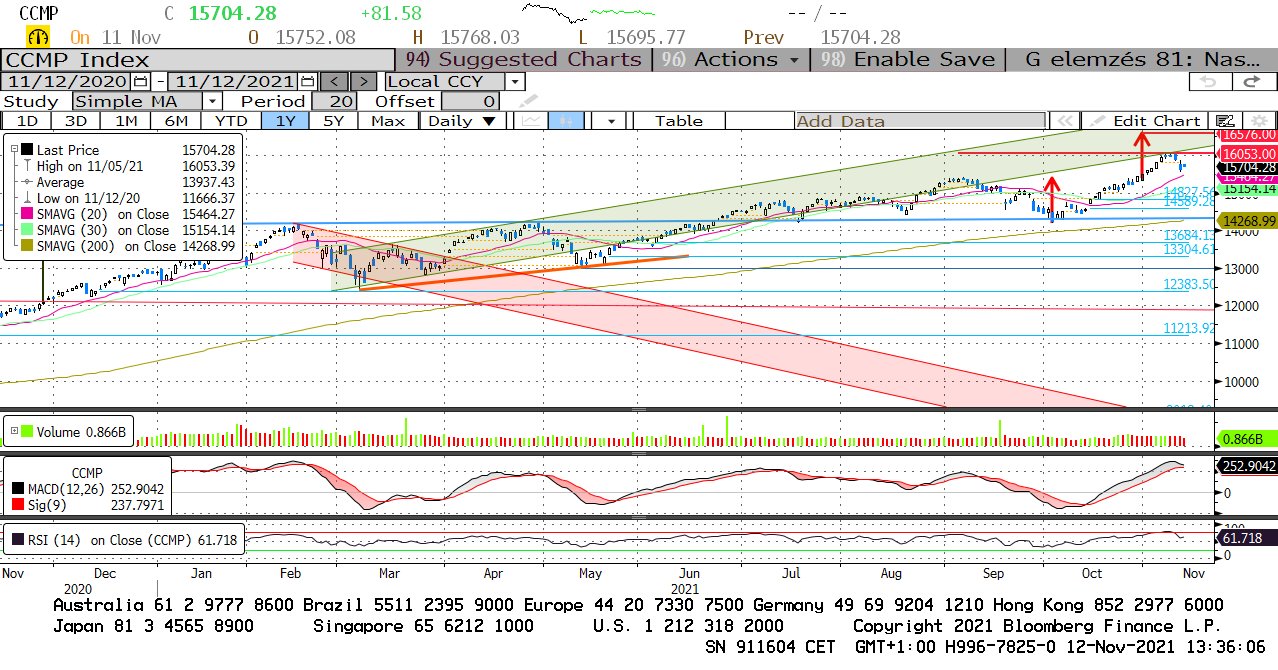The width and height of the screenshot is (1278, 670).
Task: Select the candlestick chart type icon
Action: (566, 121)
